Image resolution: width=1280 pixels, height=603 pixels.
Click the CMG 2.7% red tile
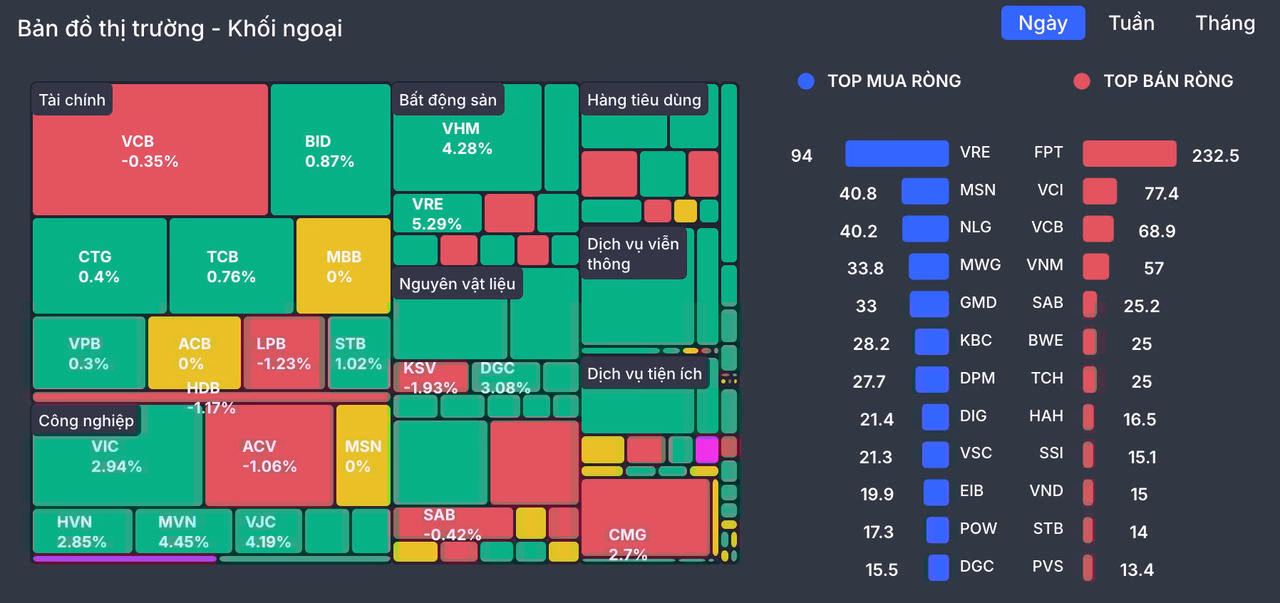[645, 518]
